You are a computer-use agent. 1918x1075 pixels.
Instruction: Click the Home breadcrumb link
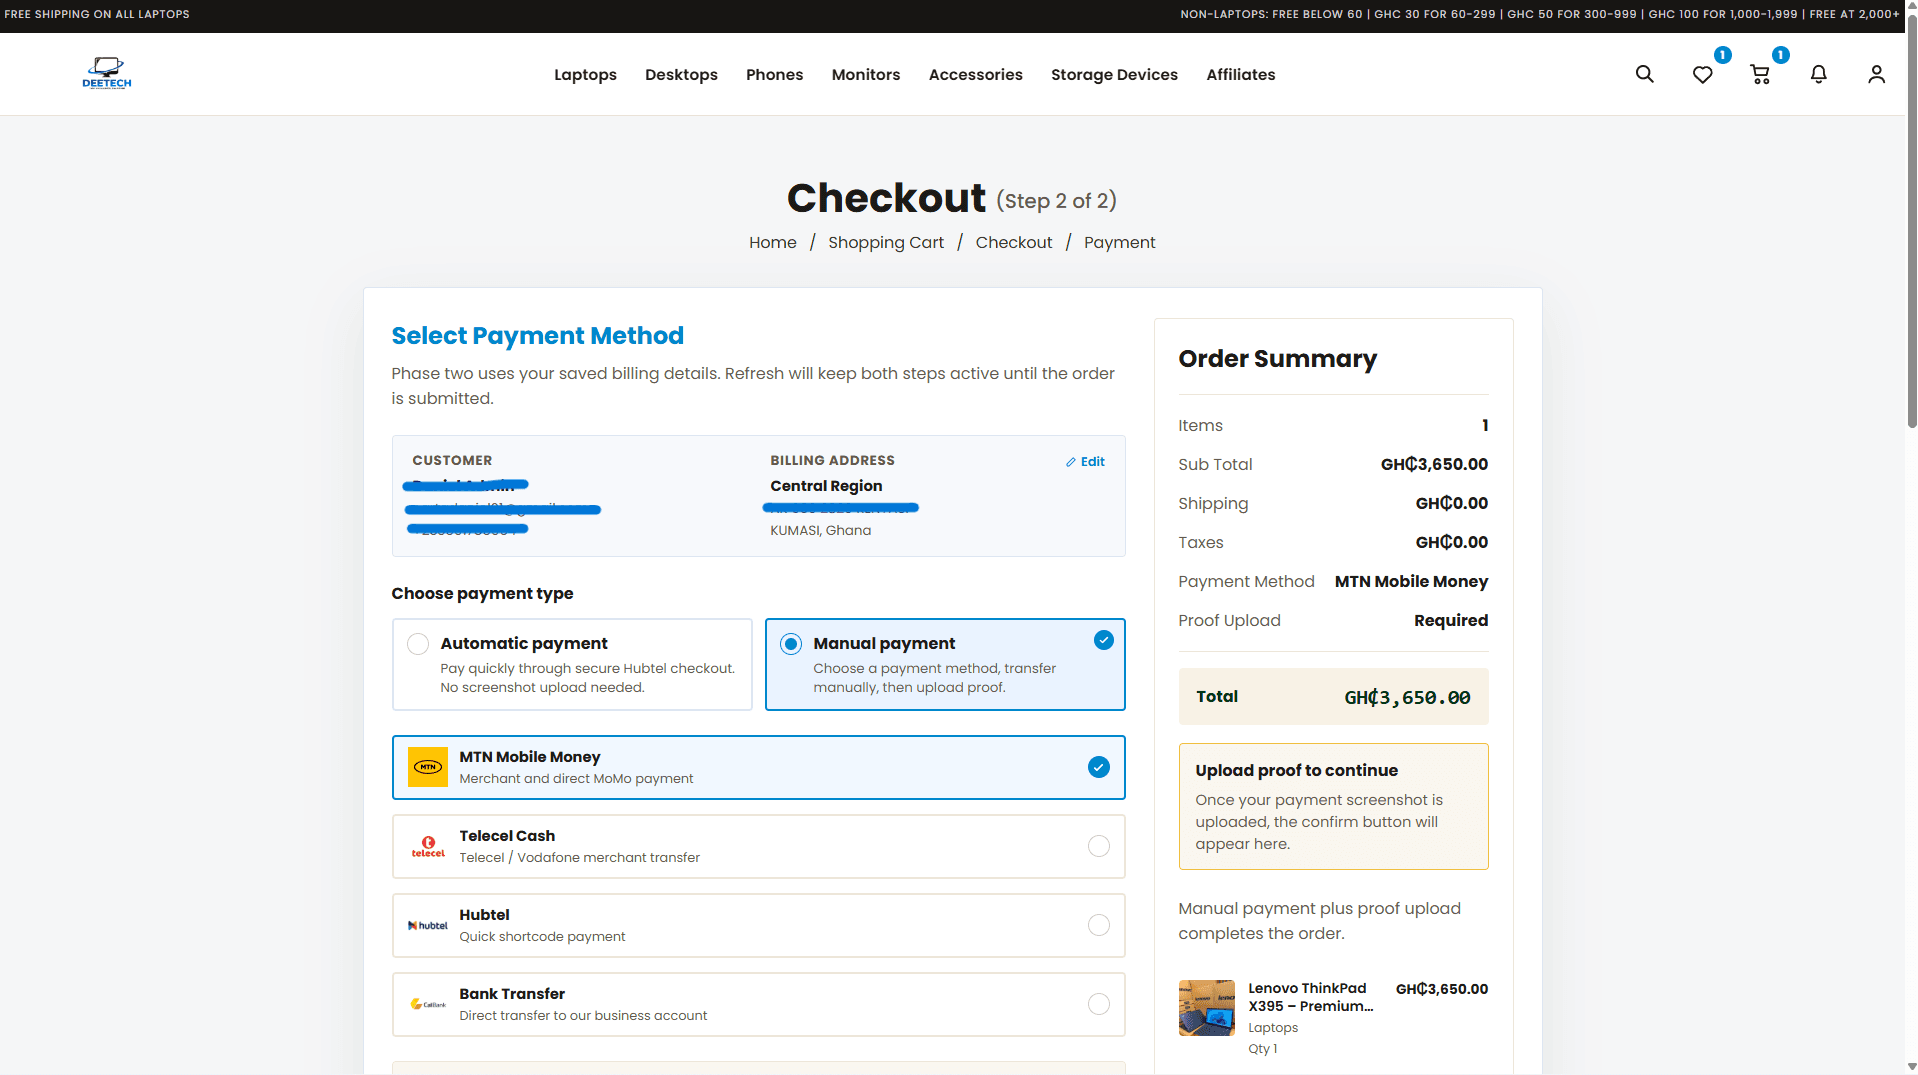coord(772,242)
